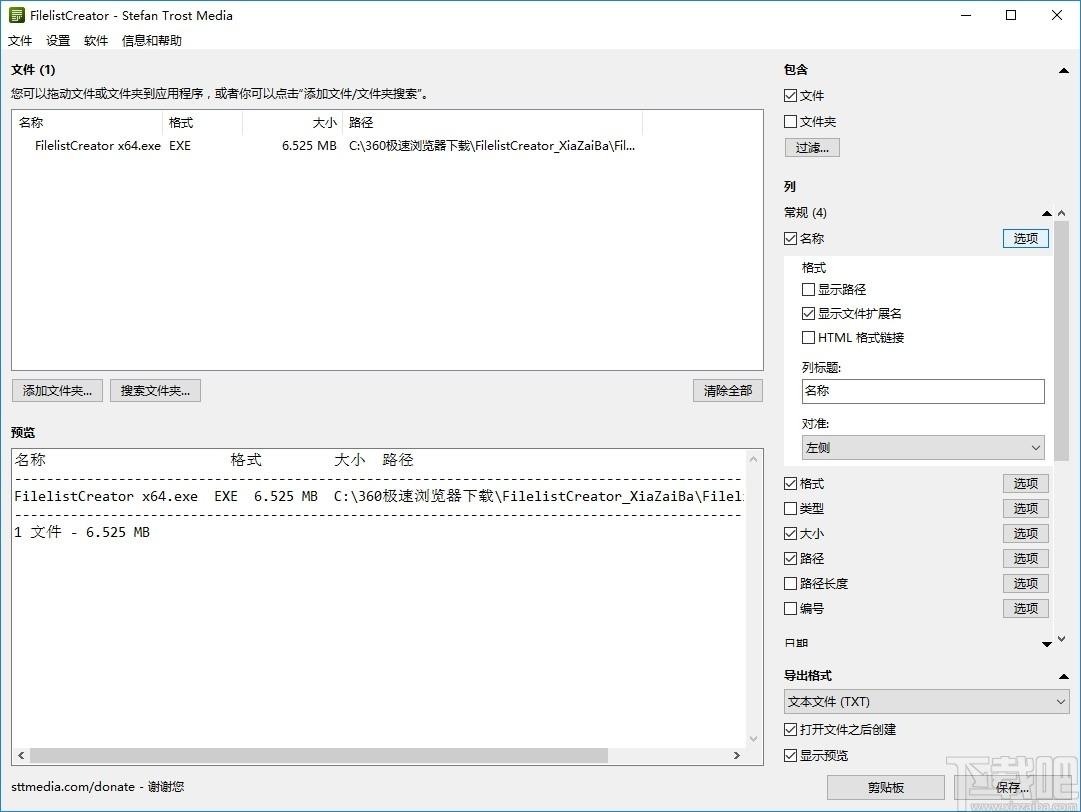Toggle 打开文件之后创建 checkbox
Image resolution: width=1081 pixels, height=812 pixels.
[791, 729]
